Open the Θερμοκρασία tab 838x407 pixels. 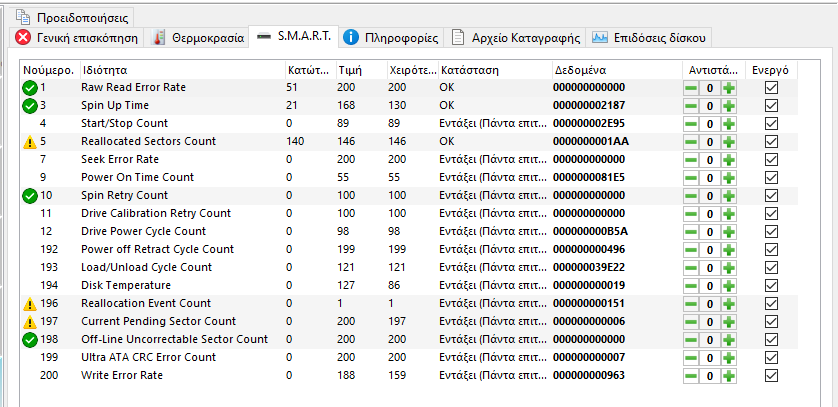click(x=199, y=38)
